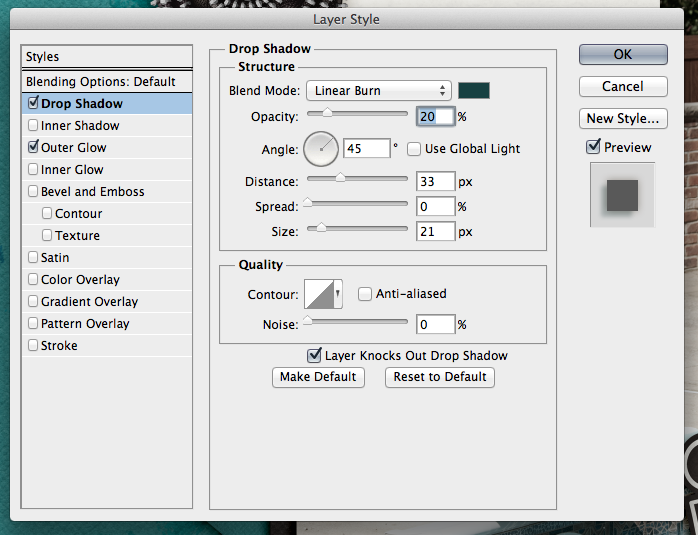Enable the Stroke checkbox
Viewport: 698px width, 535px height.
pos(33,345)
